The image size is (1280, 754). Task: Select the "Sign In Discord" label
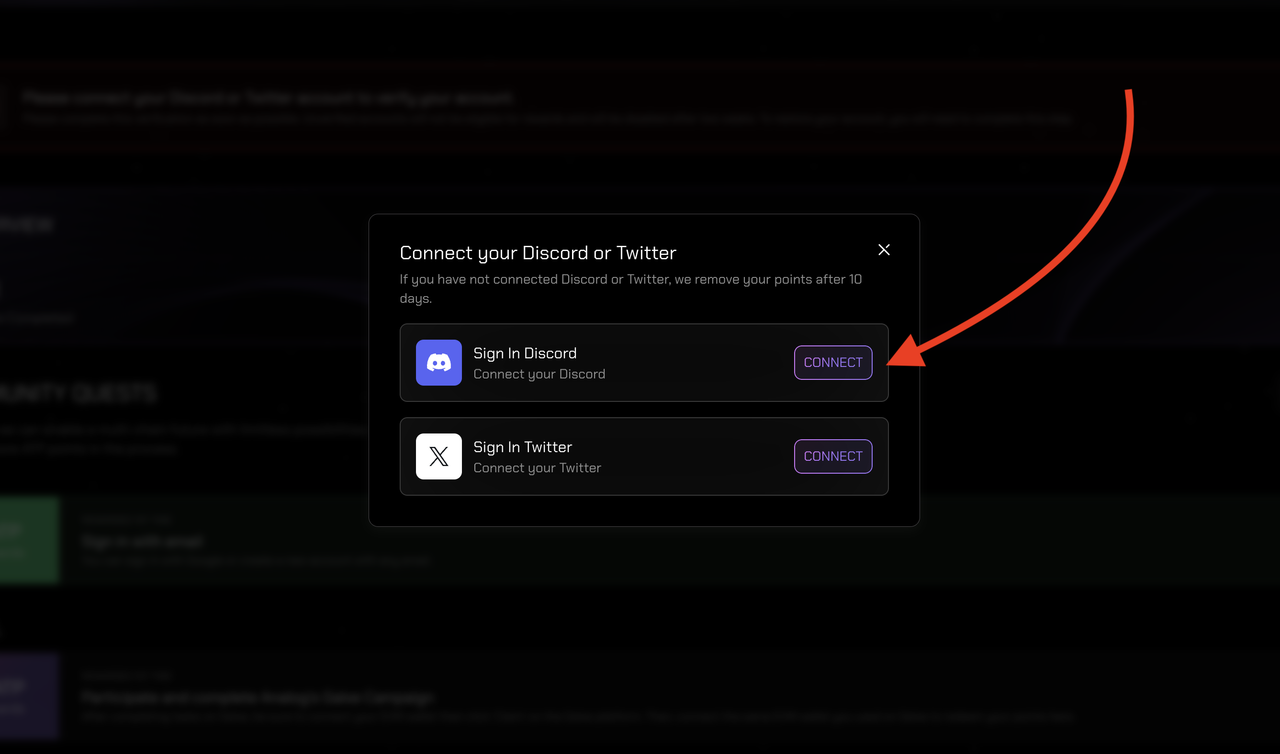point(525,353)
